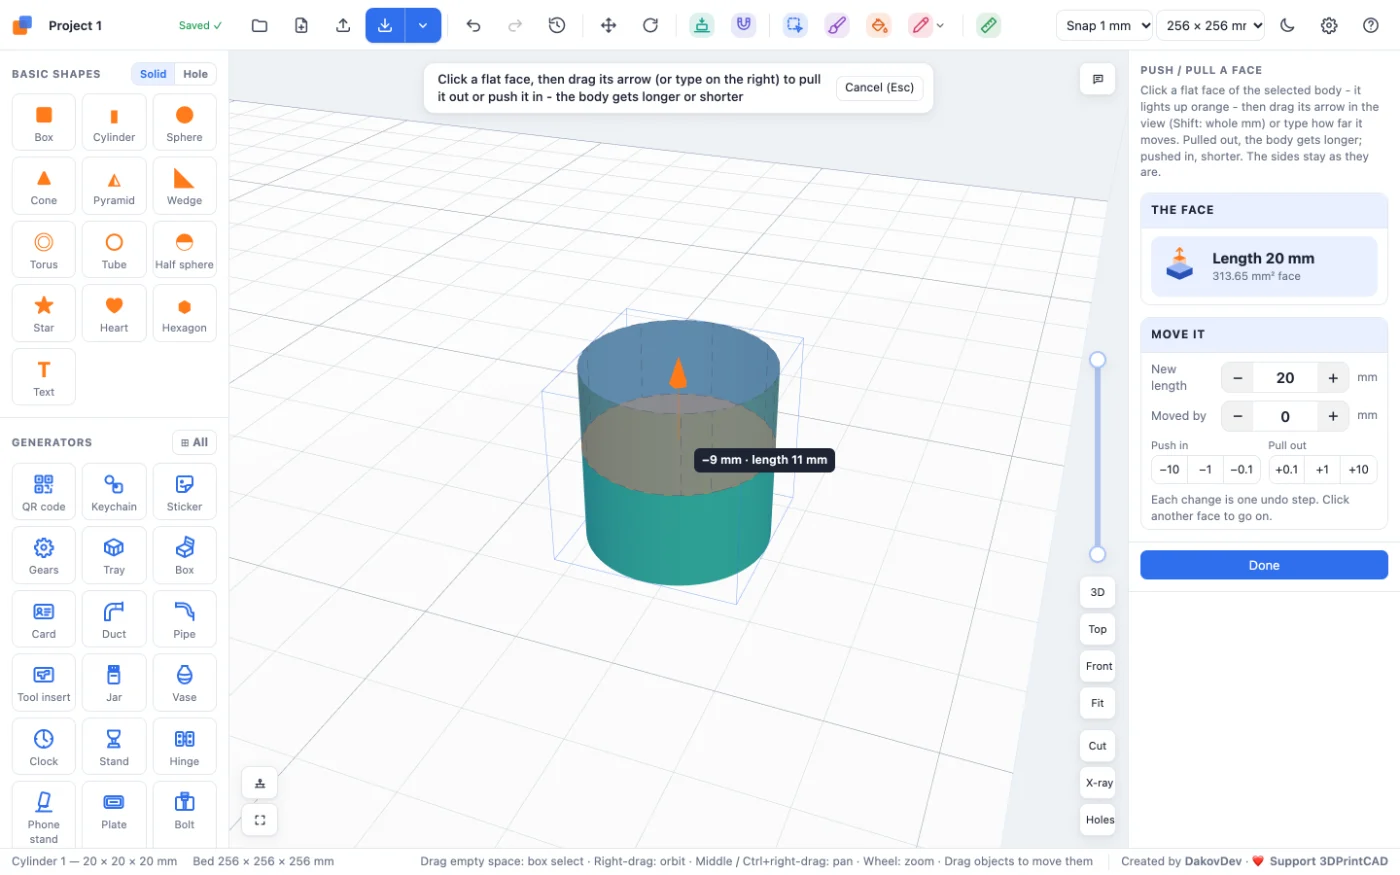Viewport: 1400px width, 875px height.
Task: Open the Snap 1 mm dropdown
Action: (1104, 25)
